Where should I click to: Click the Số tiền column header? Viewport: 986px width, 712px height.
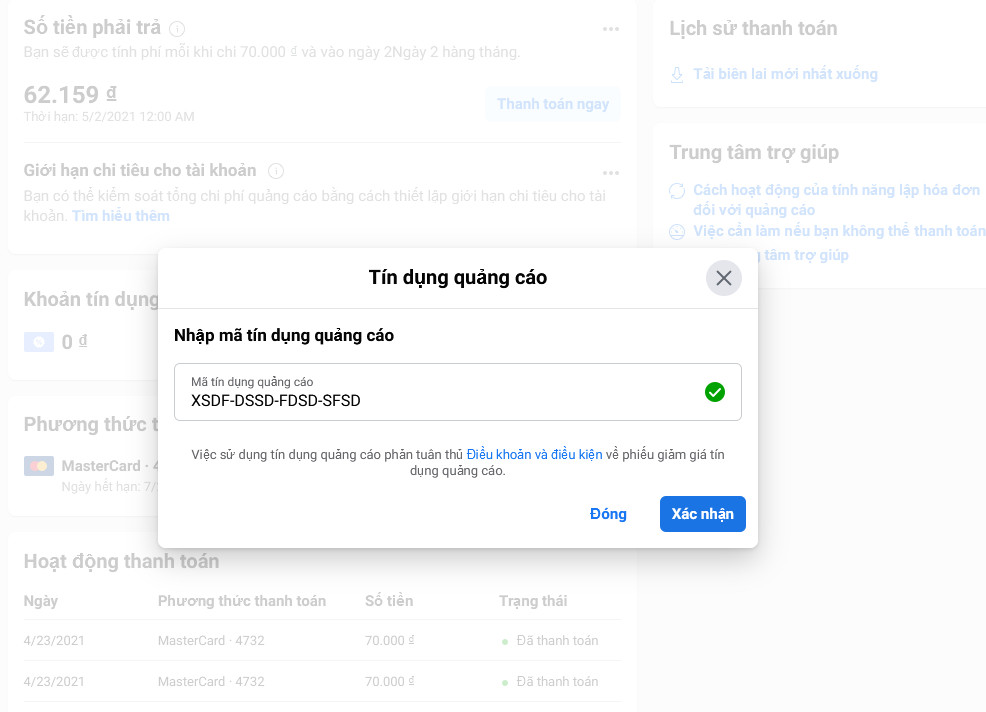pos(389,601)
